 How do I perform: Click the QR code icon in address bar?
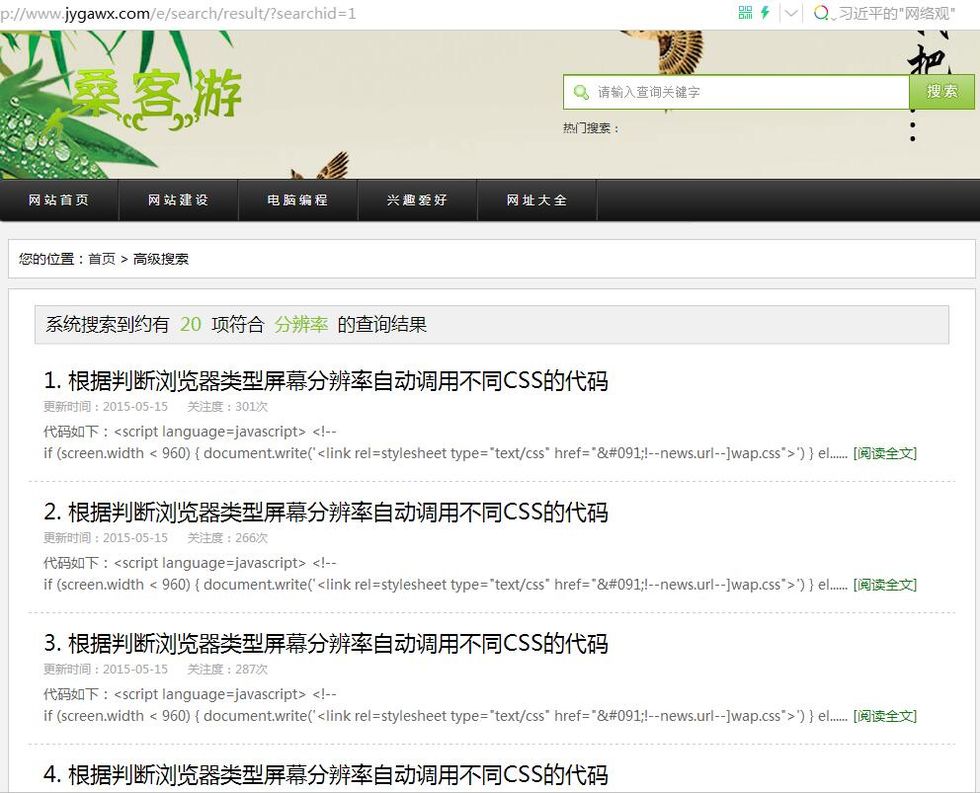pos(745,12)
